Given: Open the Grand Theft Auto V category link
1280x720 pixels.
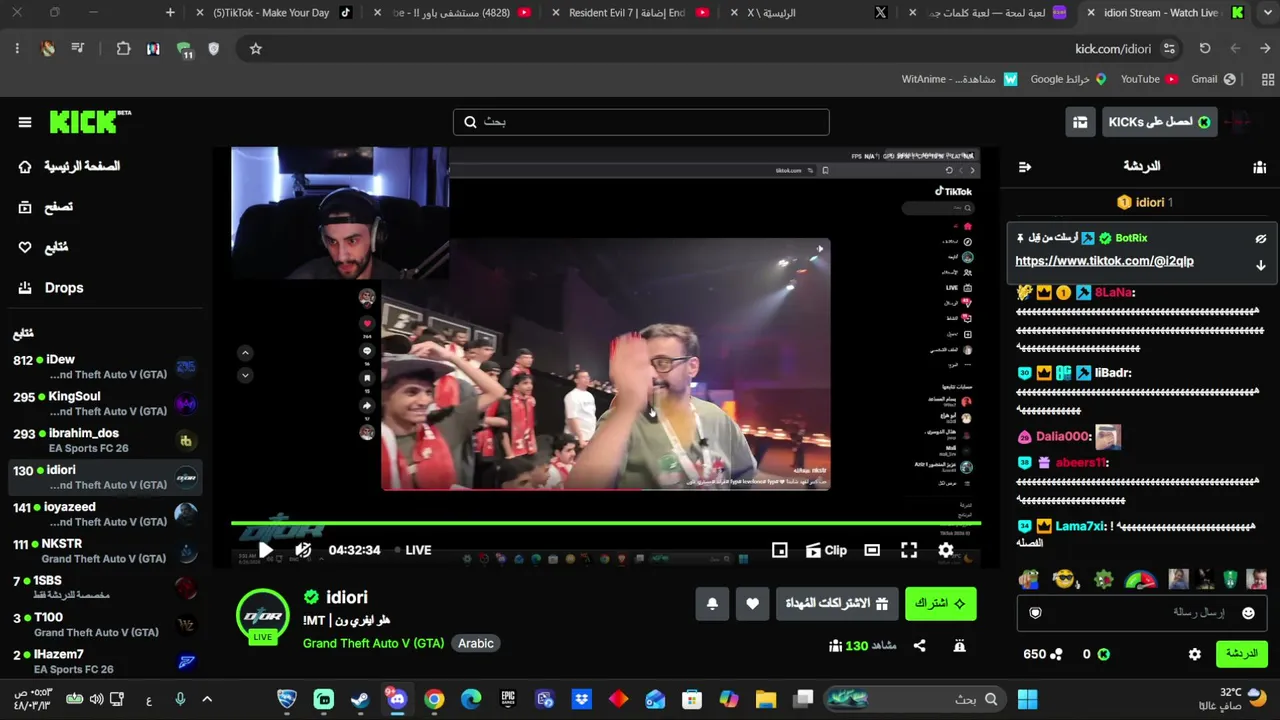Looking at the screenshot, I should click(373, 644).
